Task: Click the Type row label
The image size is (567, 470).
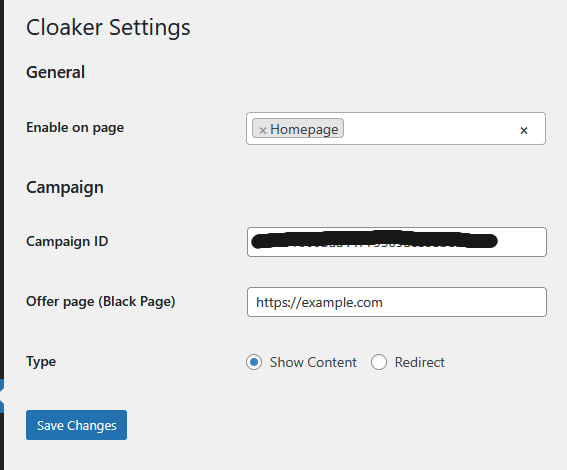Action: pos(41,362)
